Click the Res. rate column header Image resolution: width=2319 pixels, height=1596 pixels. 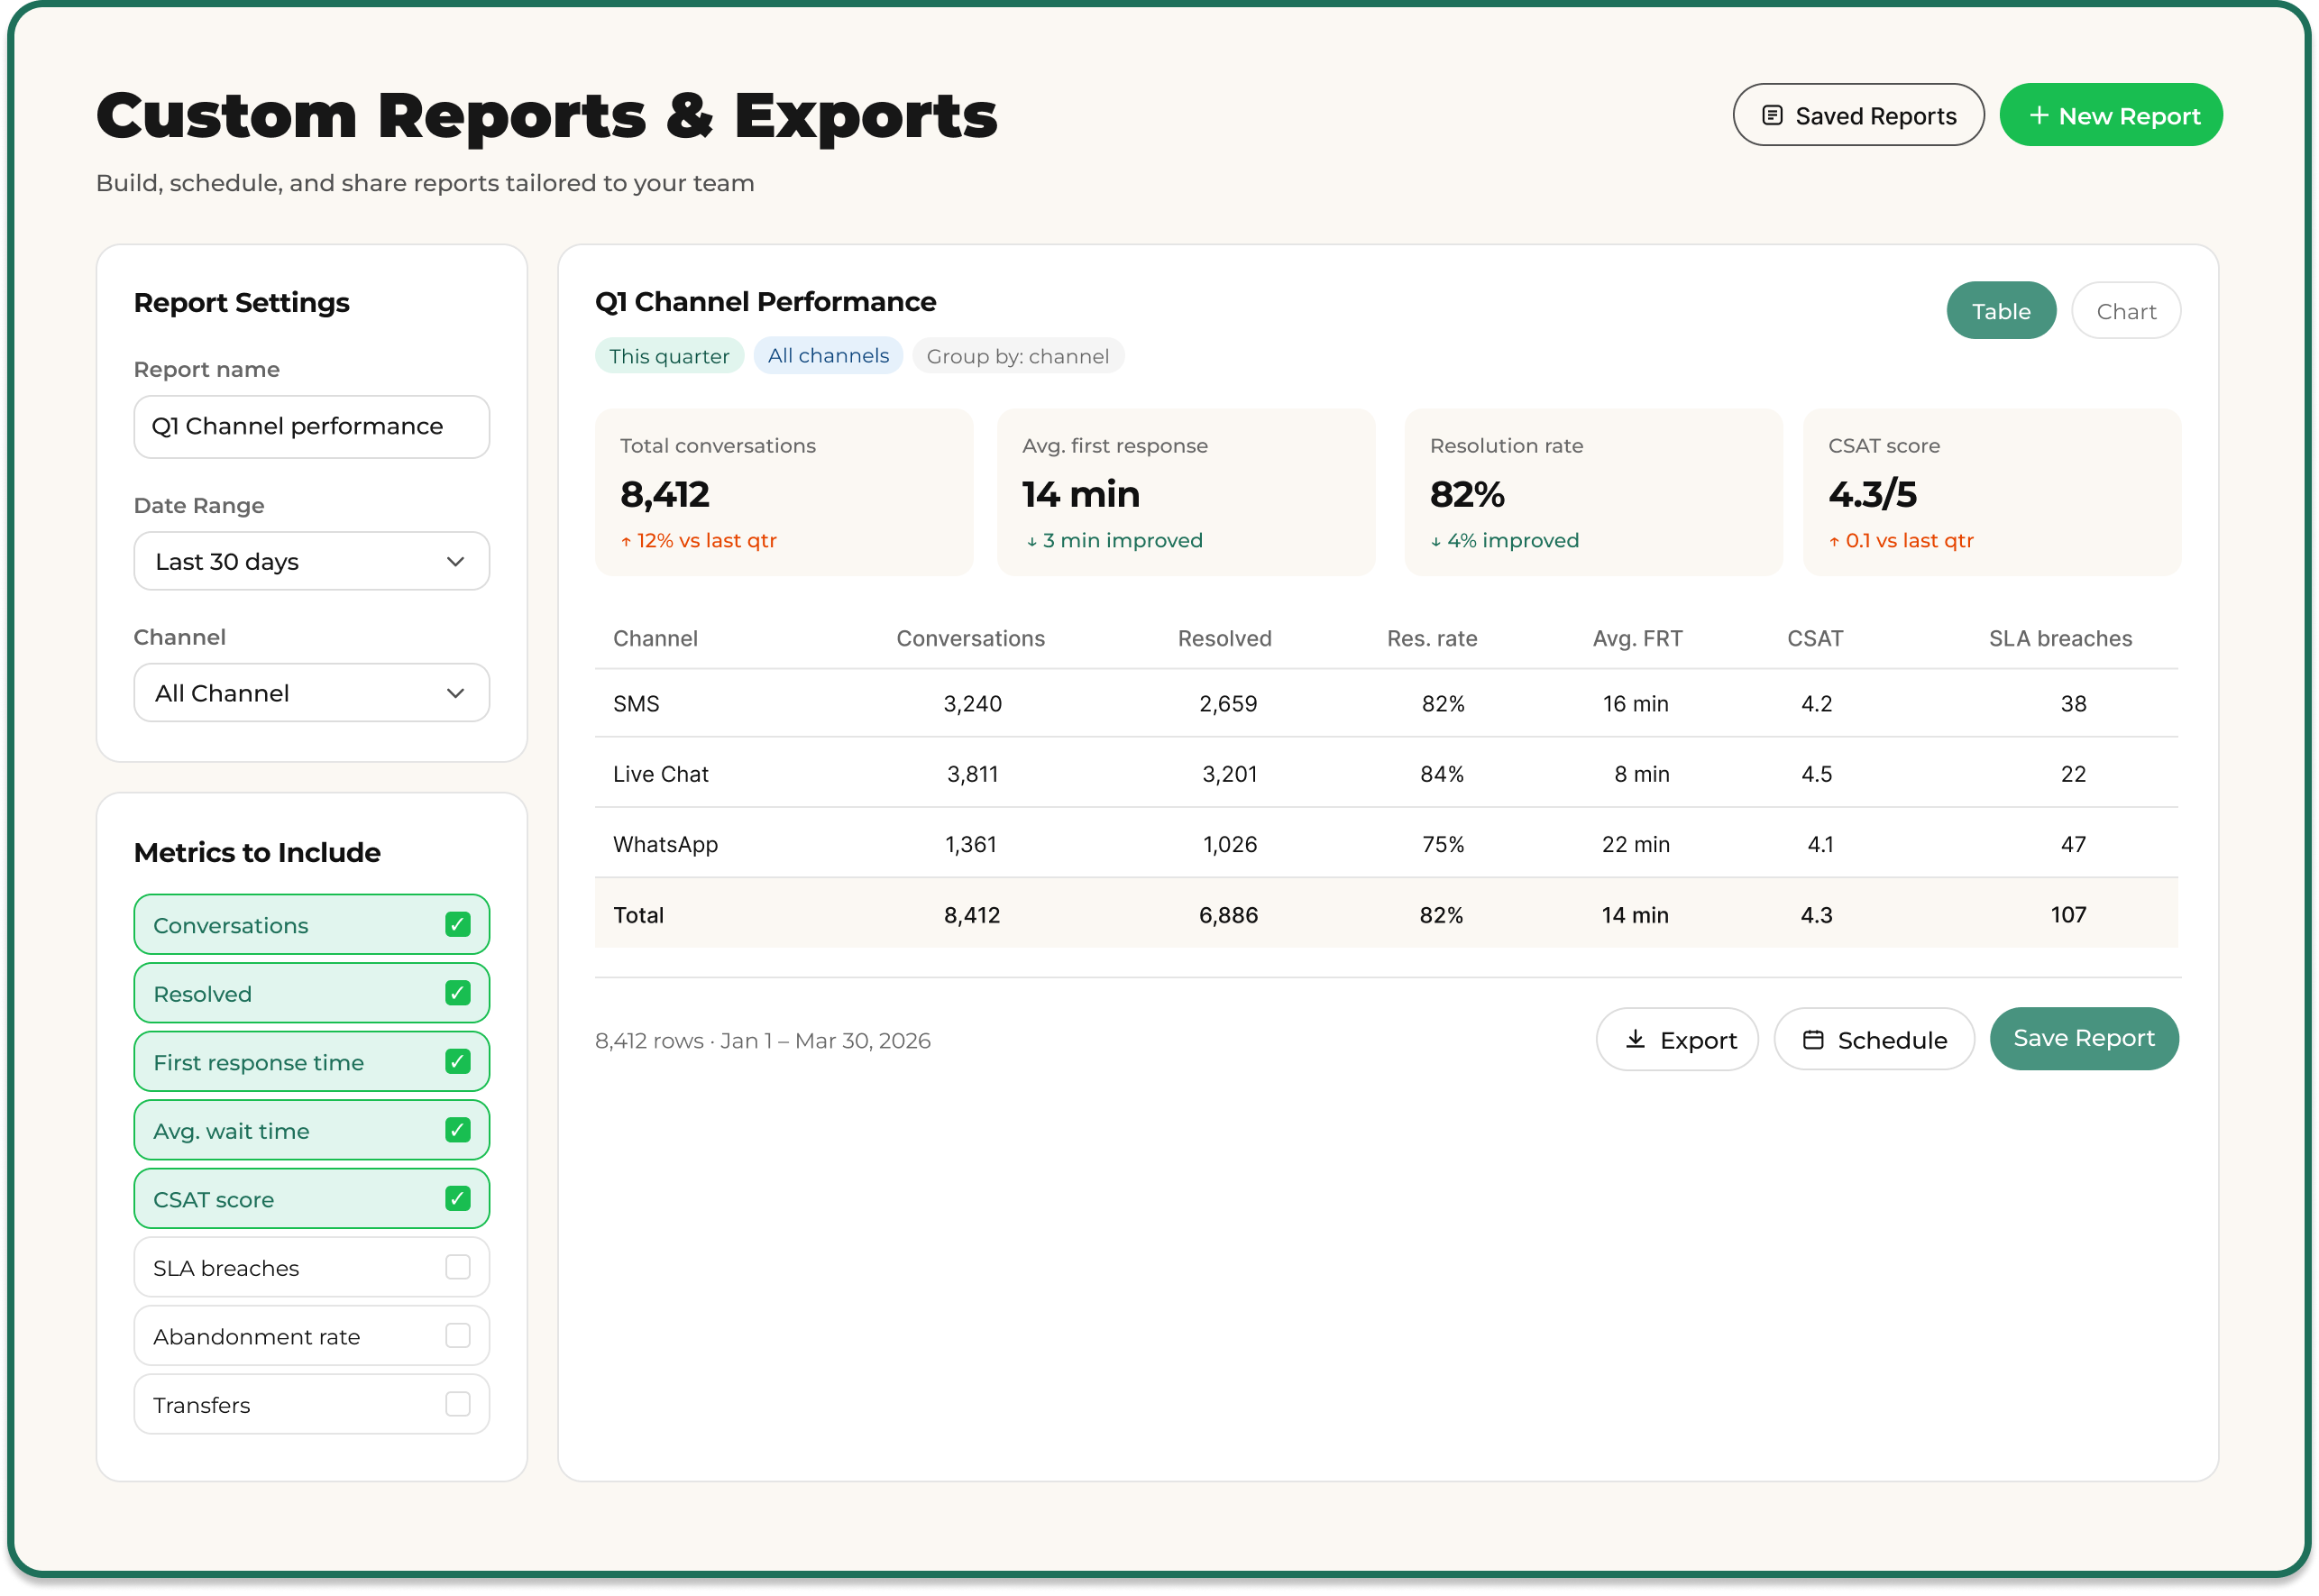pos(1433,639)
